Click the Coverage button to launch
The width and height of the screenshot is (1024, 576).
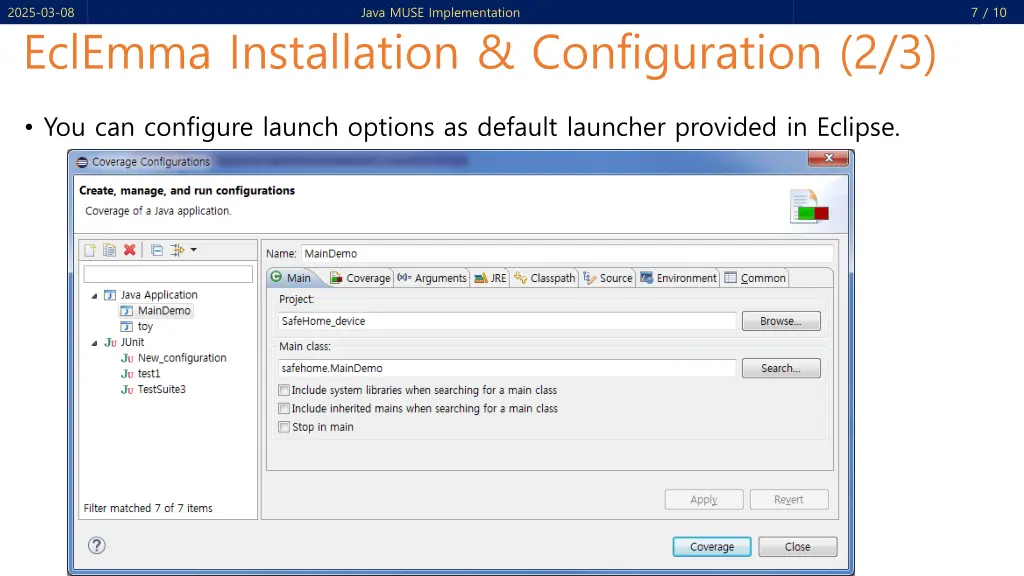pyautogui.click(x=712, y=547)
